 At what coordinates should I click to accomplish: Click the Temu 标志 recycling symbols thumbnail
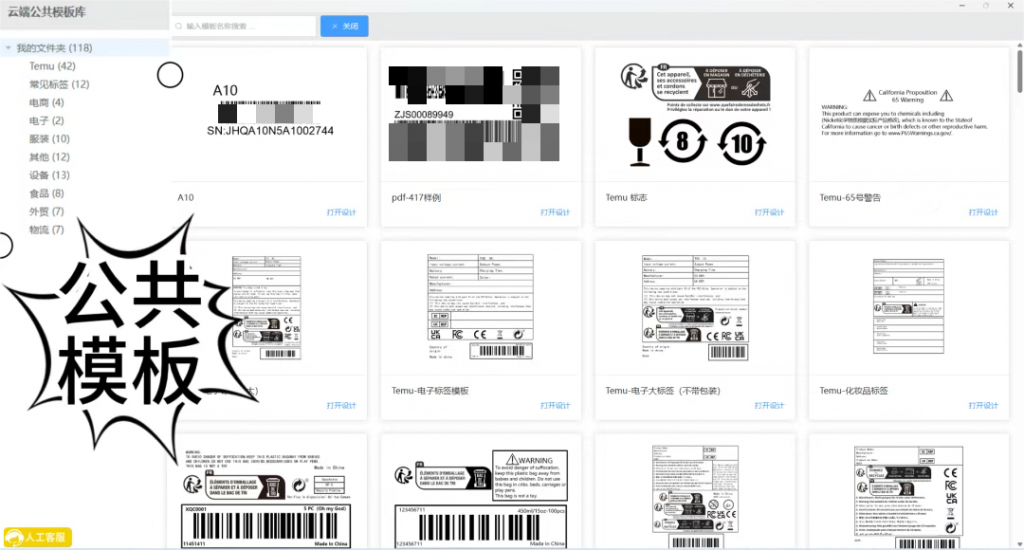click(695, 114)
